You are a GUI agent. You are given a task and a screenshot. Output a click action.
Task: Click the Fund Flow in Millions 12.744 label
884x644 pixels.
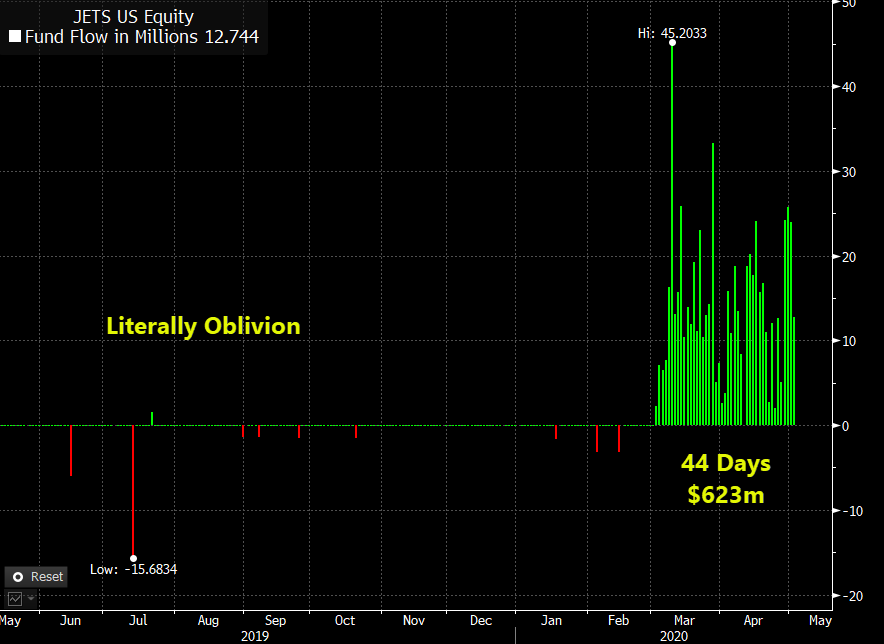click(x=142, y=37)
